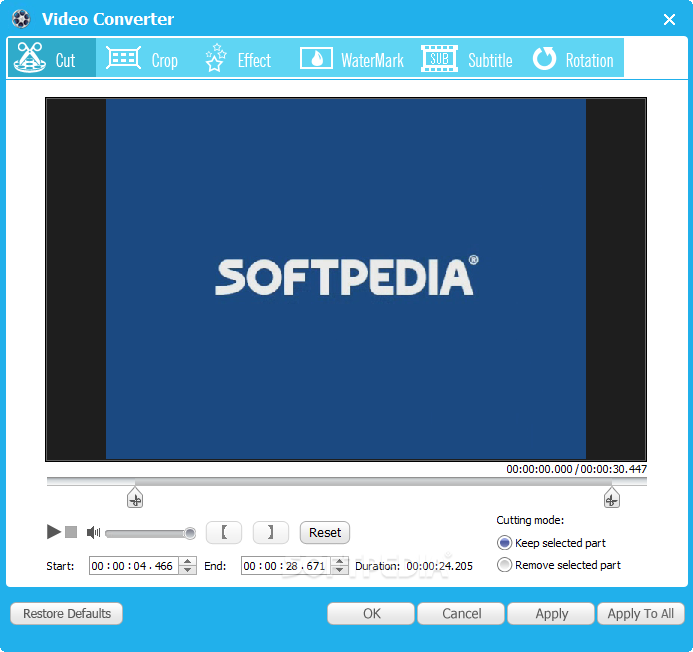Click Restore Defaults button
This screenshot has width=693, height=652.
[x=66, y=614]
